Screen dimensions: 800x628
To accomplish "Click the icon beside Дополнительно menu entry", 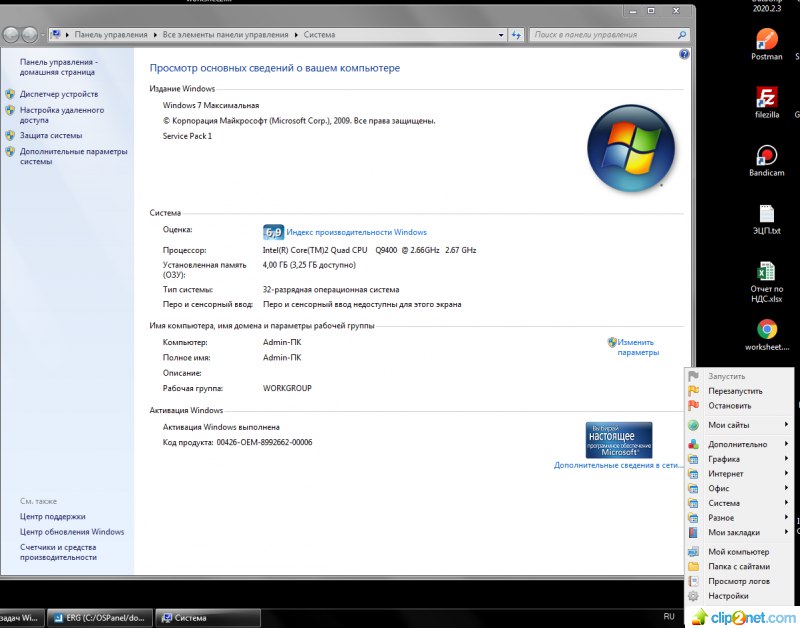I will tap(693, 444).
